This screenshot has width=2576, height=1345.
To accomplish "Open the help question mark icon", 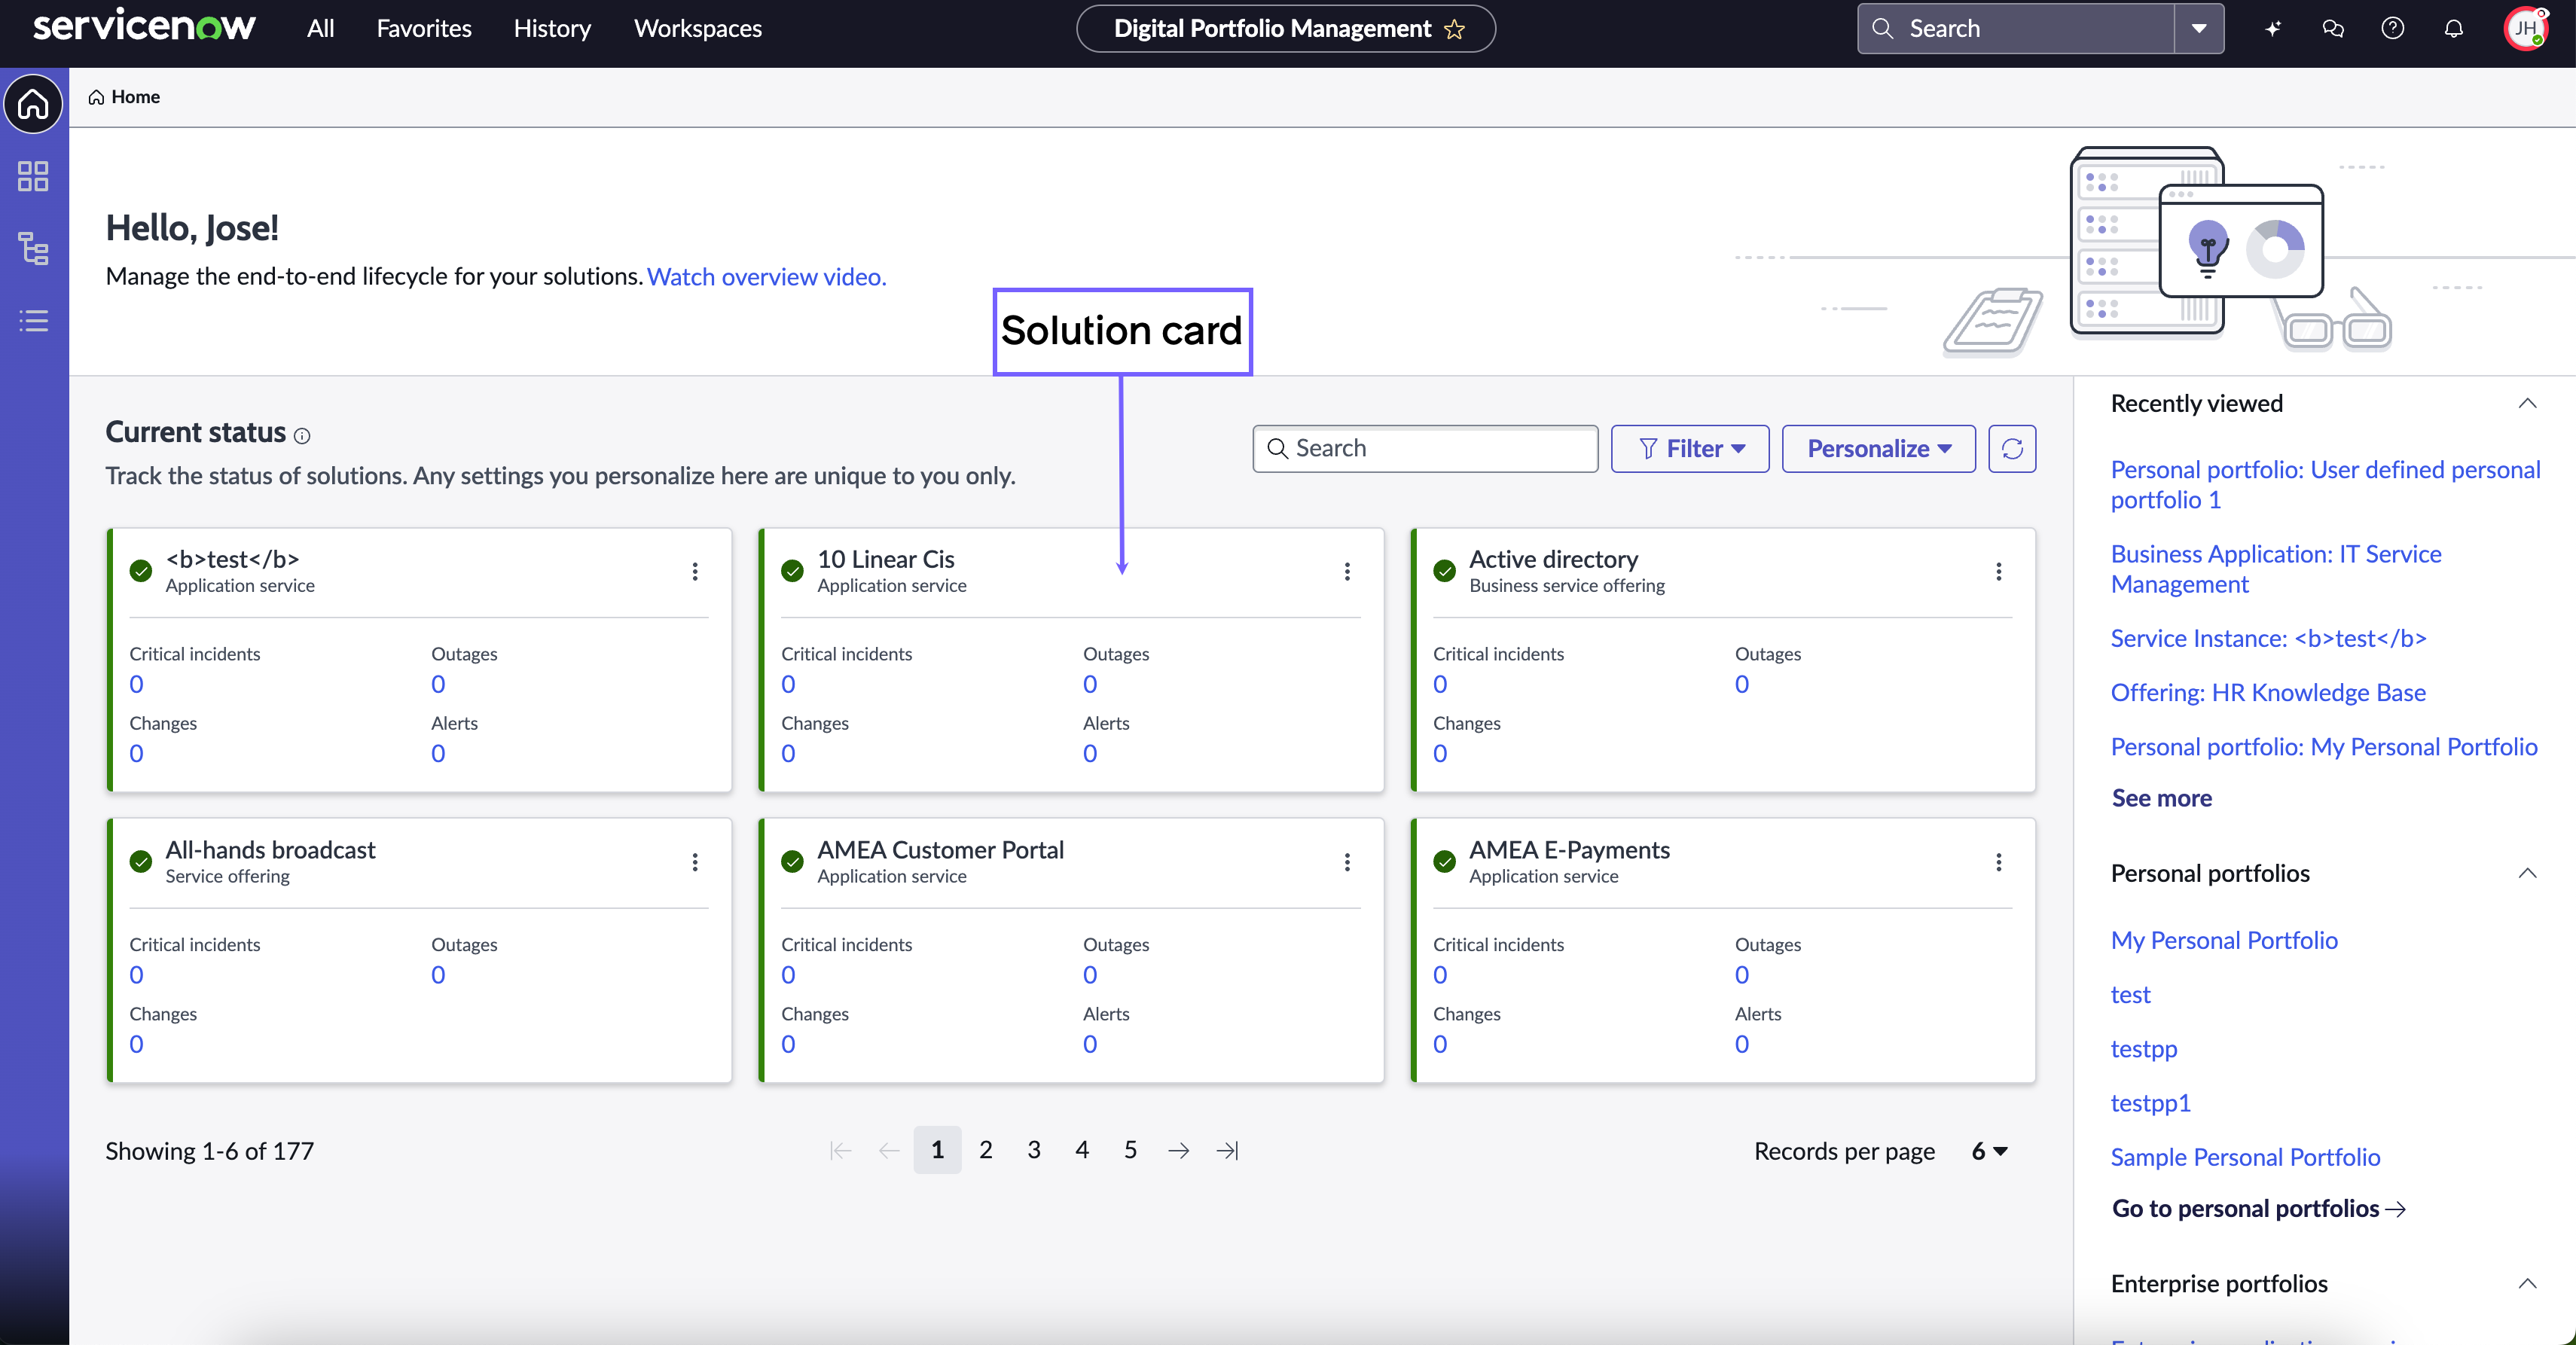I will [2393, 28].
